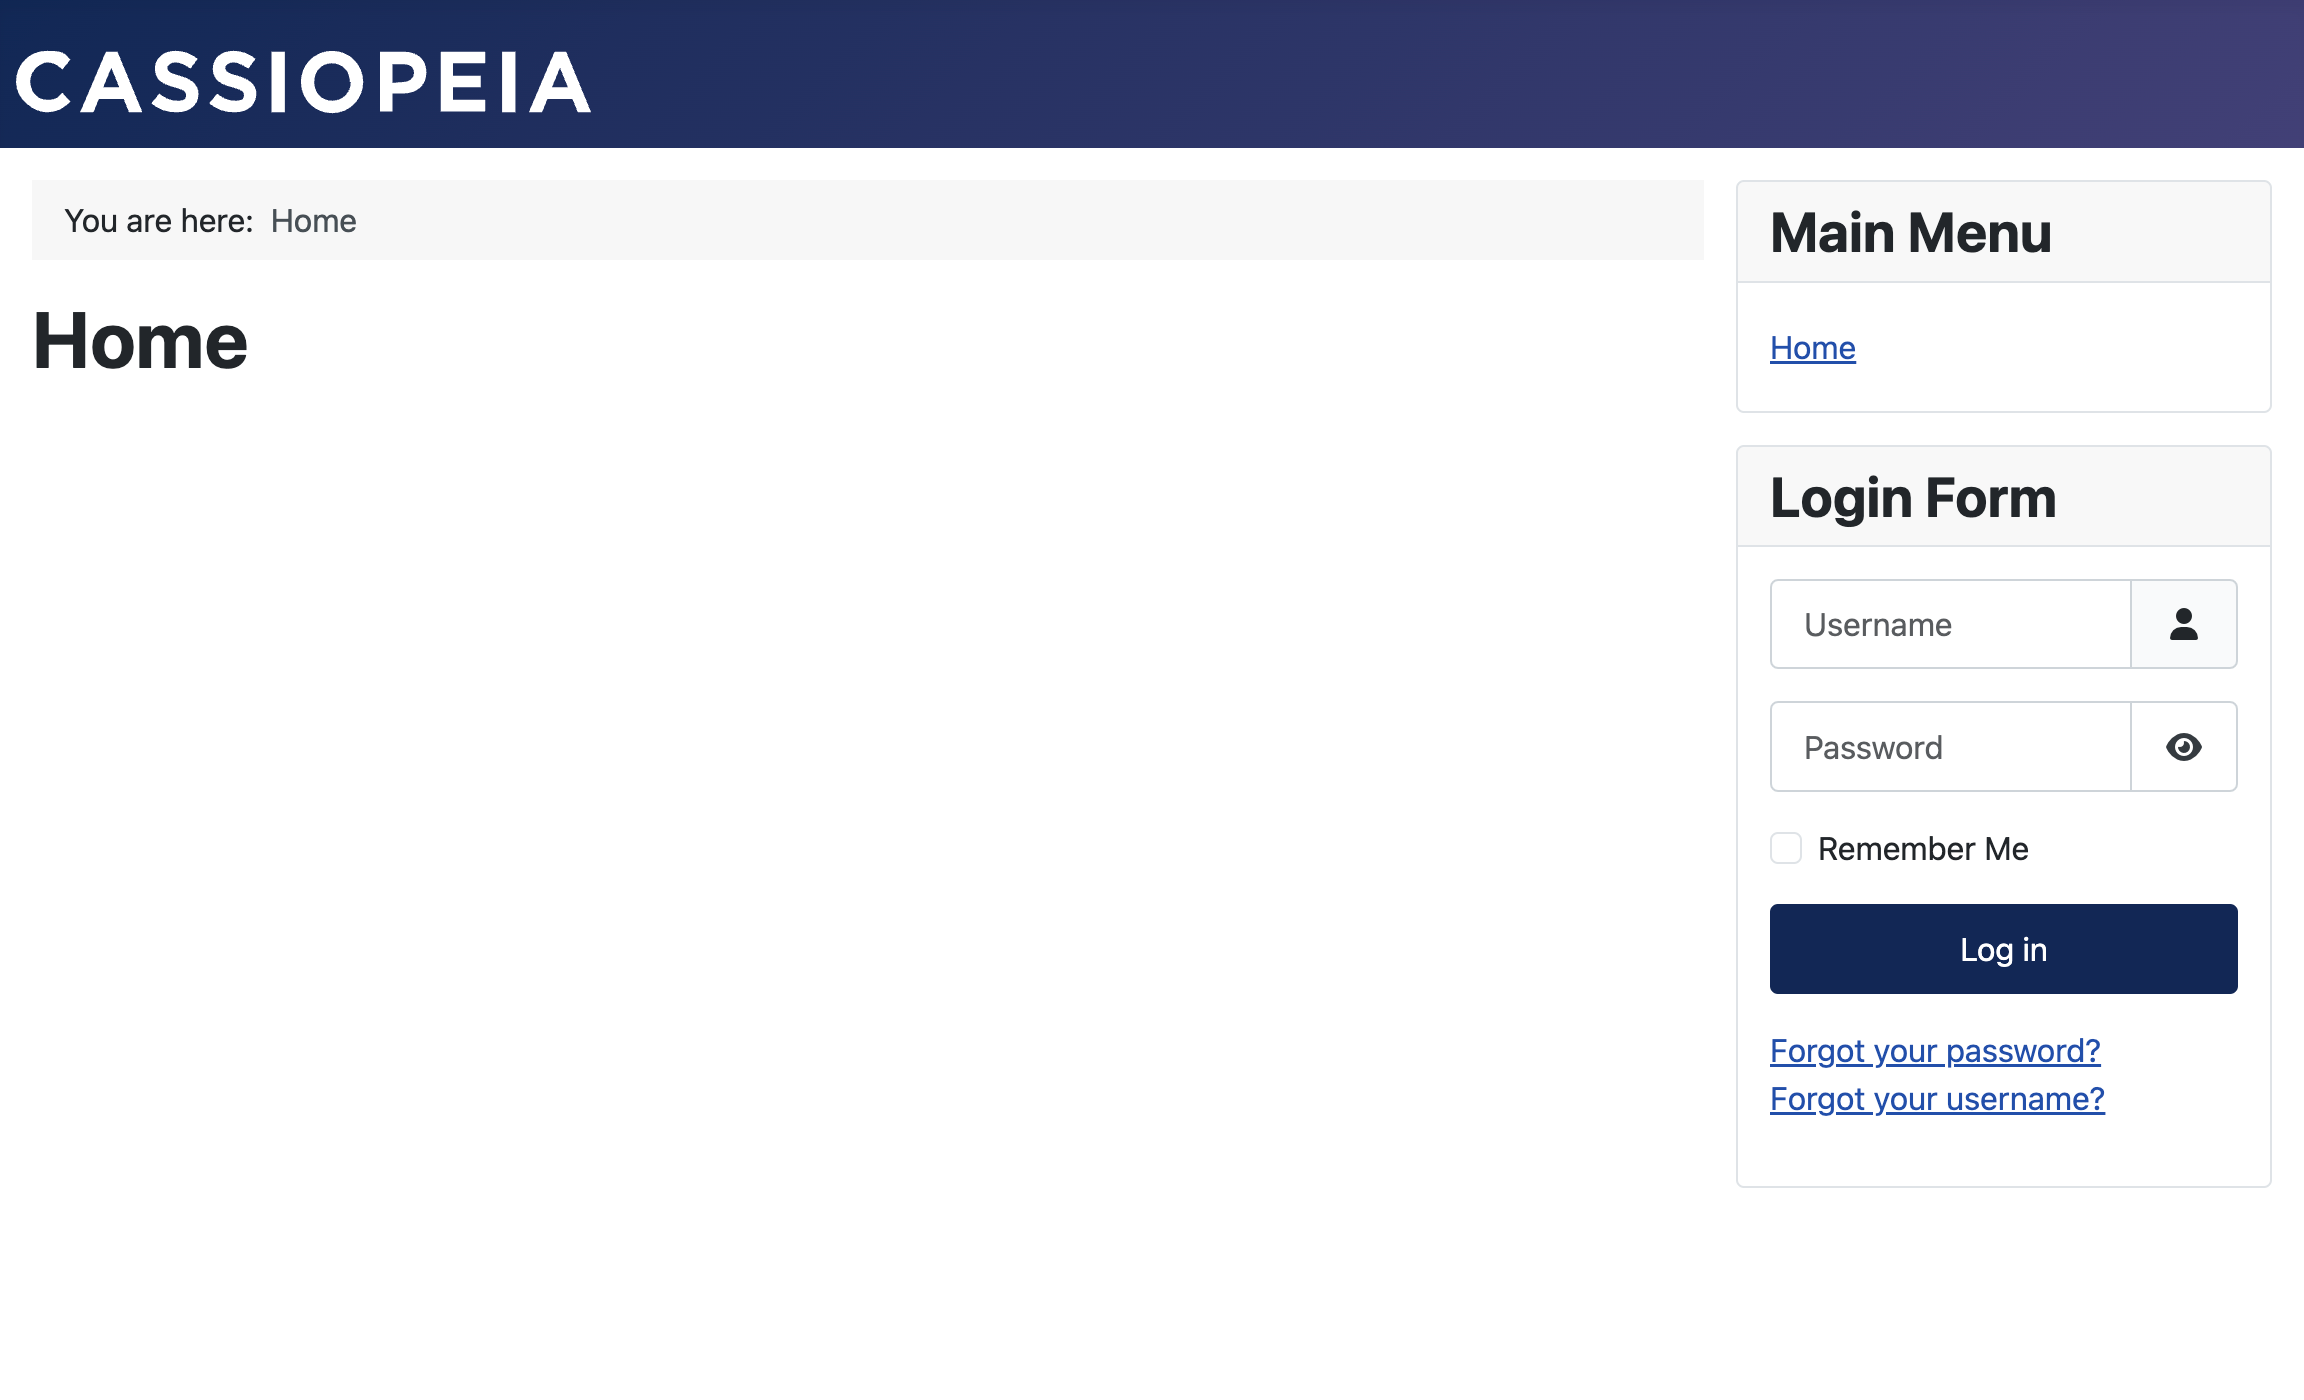The height and width of the screenshot is (1400, 2304).
Task: Click the person icon in the page content
Action: [x=330, y=624]
